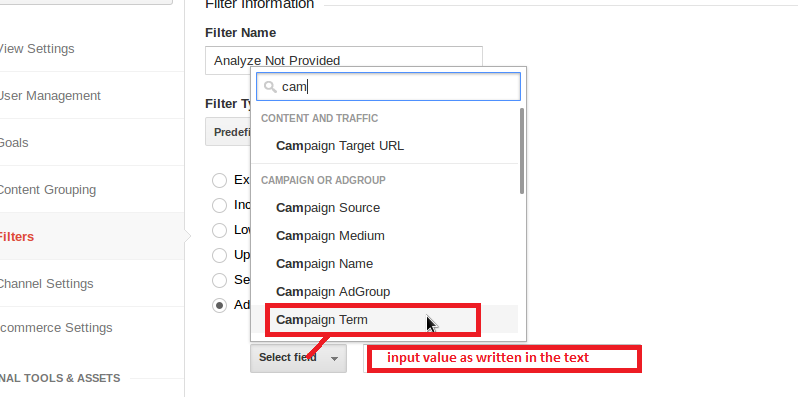Screen dimensions: 798x397
Task: Open Filters in sidebar
Action: pyautogui.click(x=17, y=237)
